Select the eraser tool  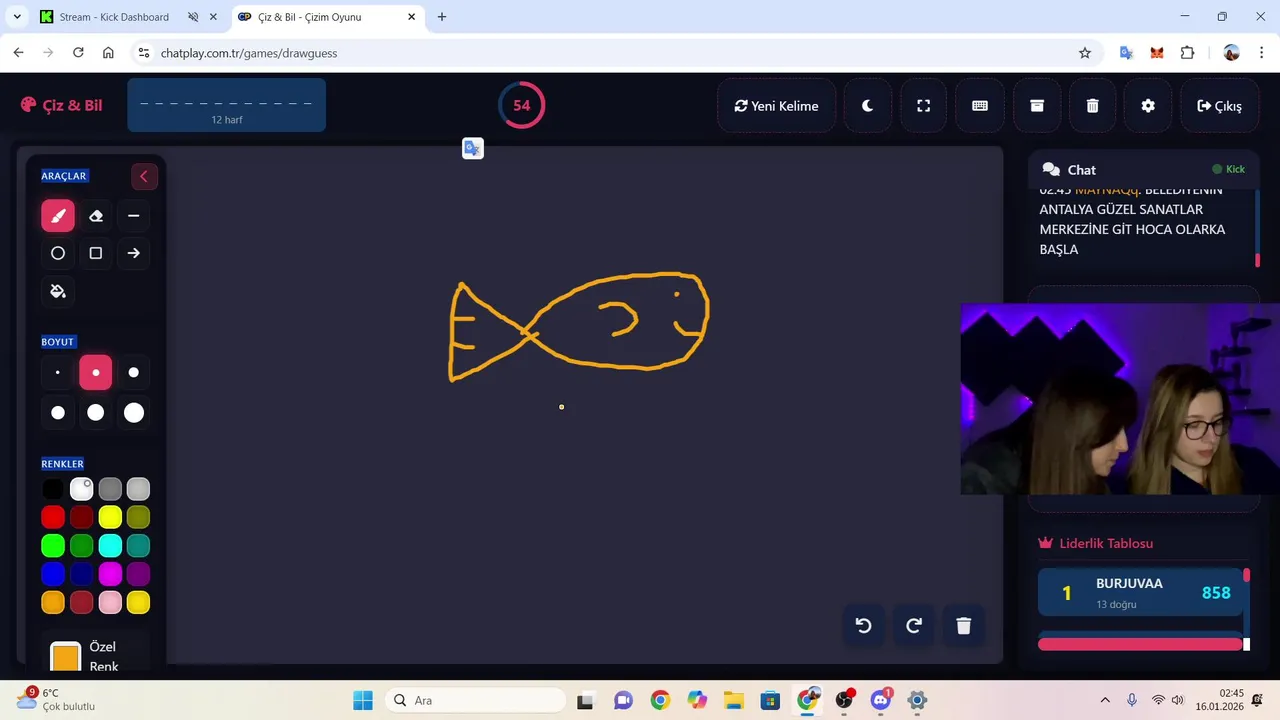click(x=96, y=215)
